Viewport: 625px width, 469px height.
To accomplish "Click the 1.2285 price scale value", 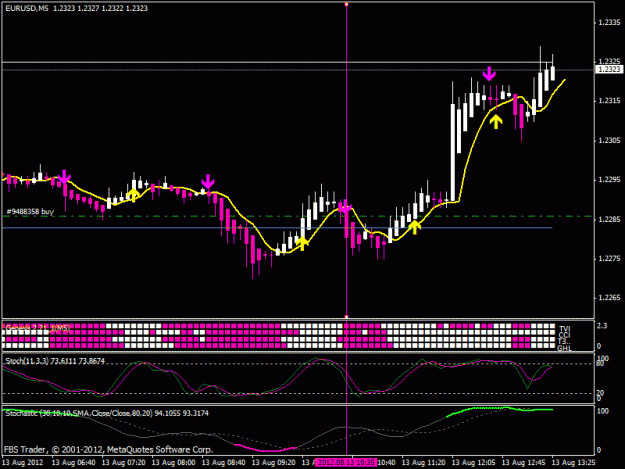I will 609,219.
